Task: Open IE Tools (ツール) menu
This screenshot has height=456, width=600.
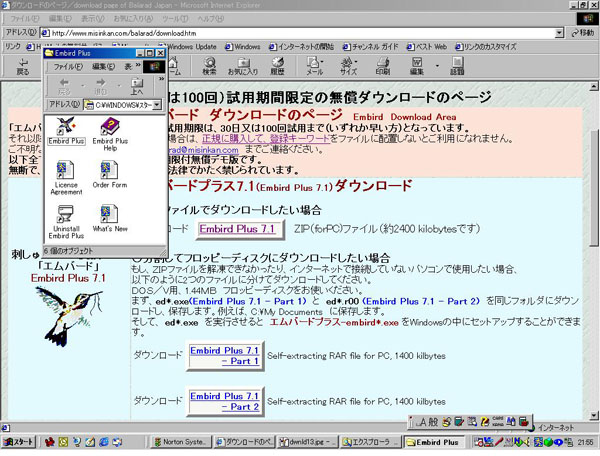Action: 175,18
